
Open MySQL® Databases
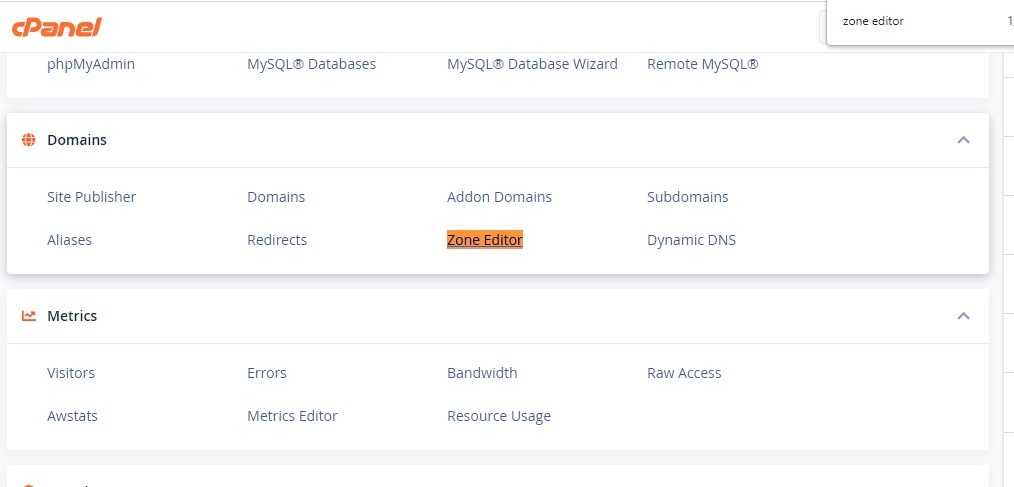311,64
